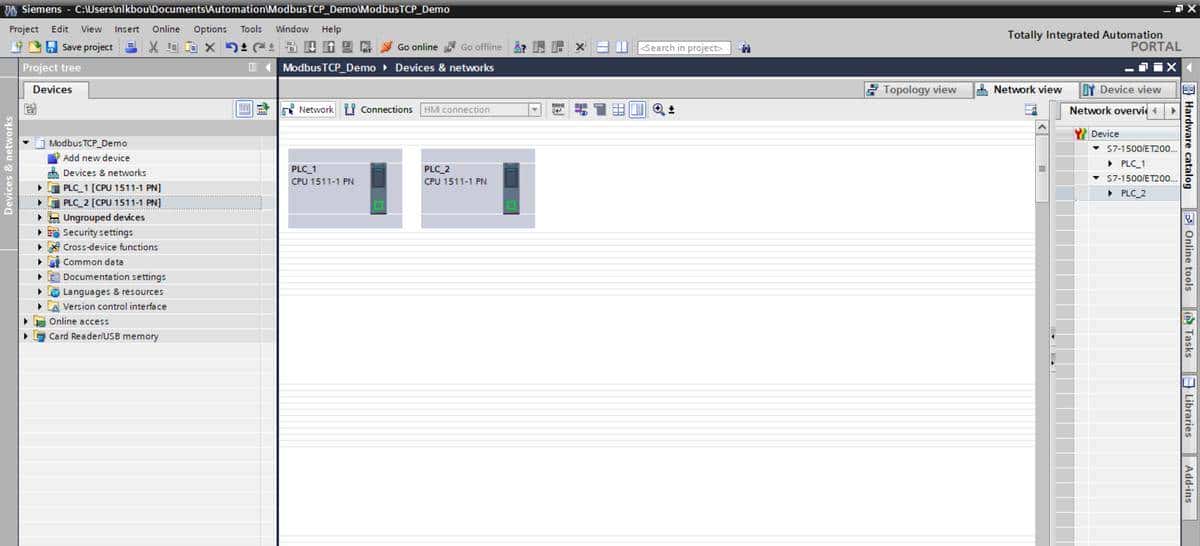
Task: Click the greyed Go offline button
Action: coord(473,47)
